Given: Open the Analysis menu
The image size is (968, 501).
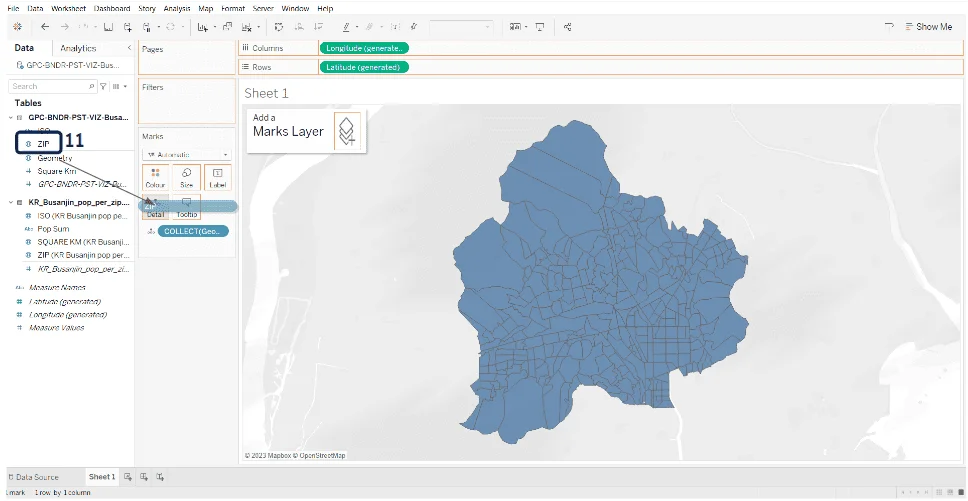Looking at the screenshot, I should click(177, 8).
